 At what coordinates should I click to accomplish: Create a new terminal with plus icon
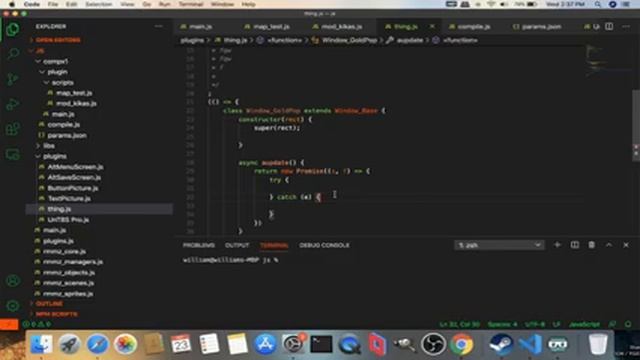point(557,245)
